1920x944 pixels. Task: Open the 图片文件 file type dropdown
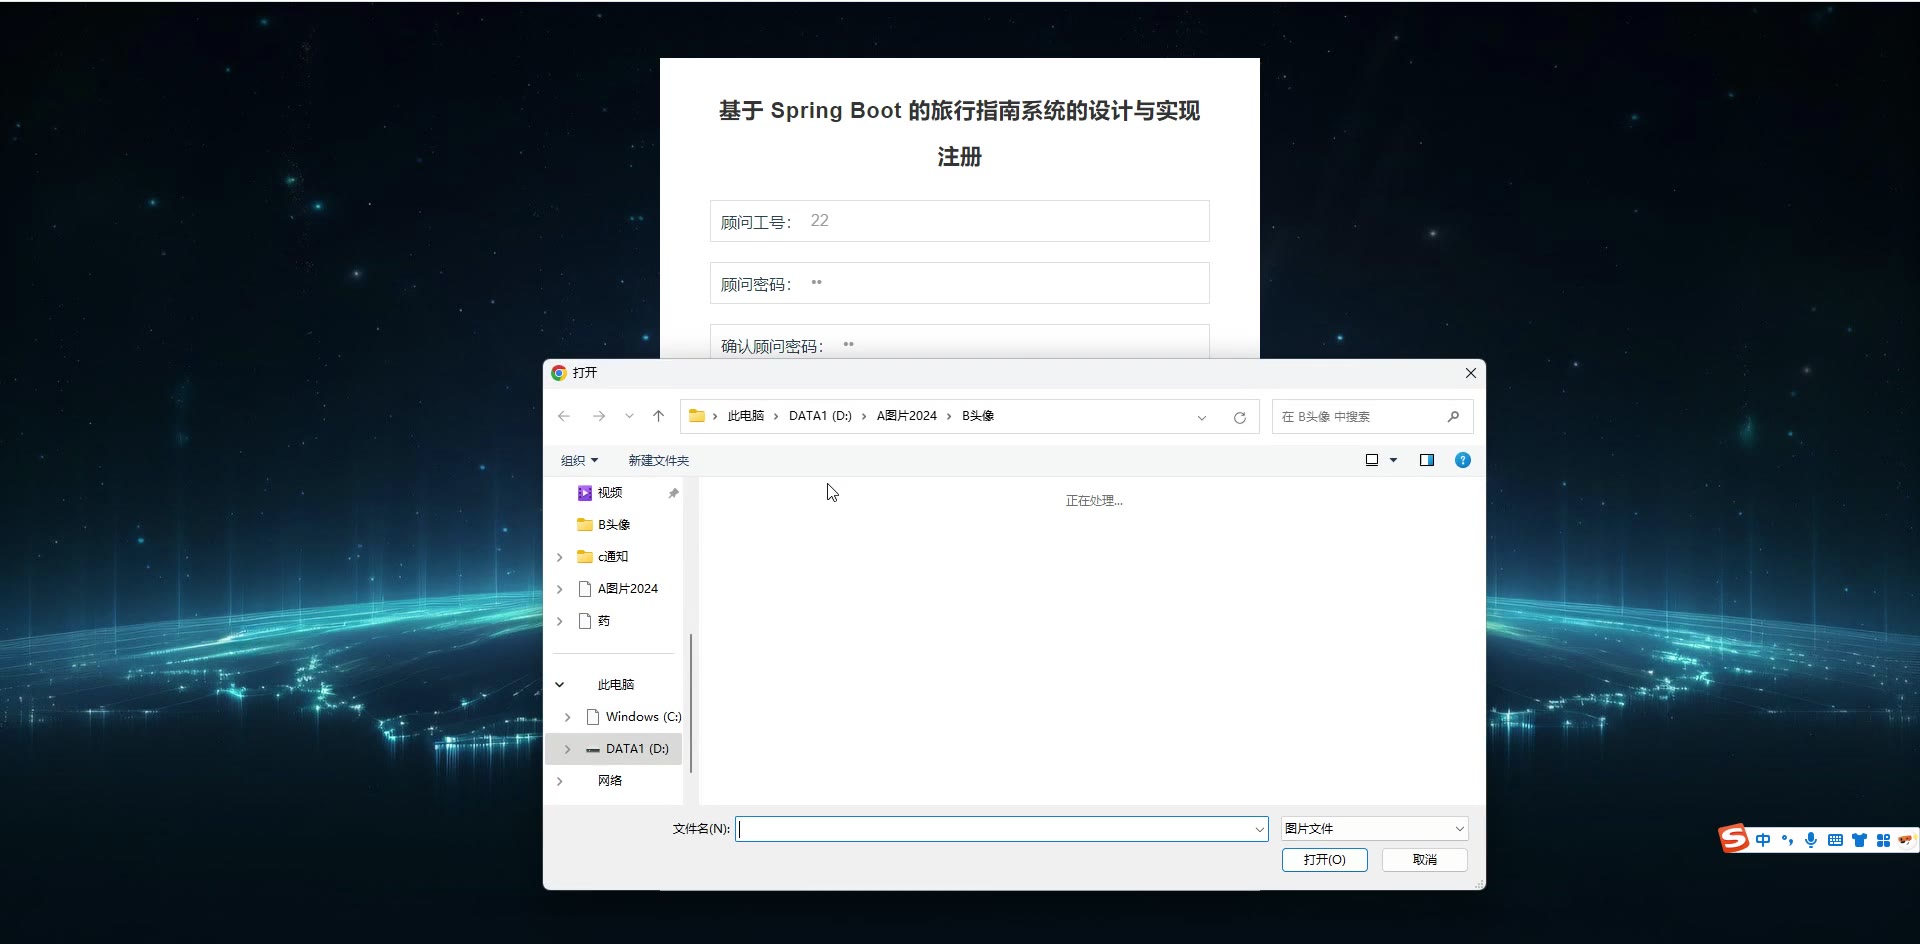coord(1375,828)
